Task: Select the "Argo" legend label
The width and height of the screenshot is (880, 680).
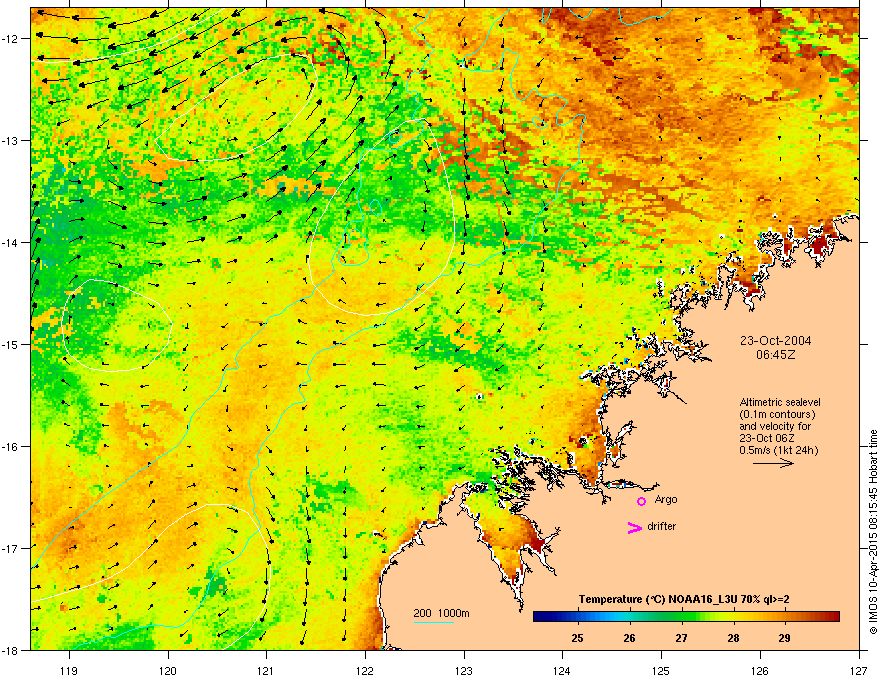Action: [666, 499]
